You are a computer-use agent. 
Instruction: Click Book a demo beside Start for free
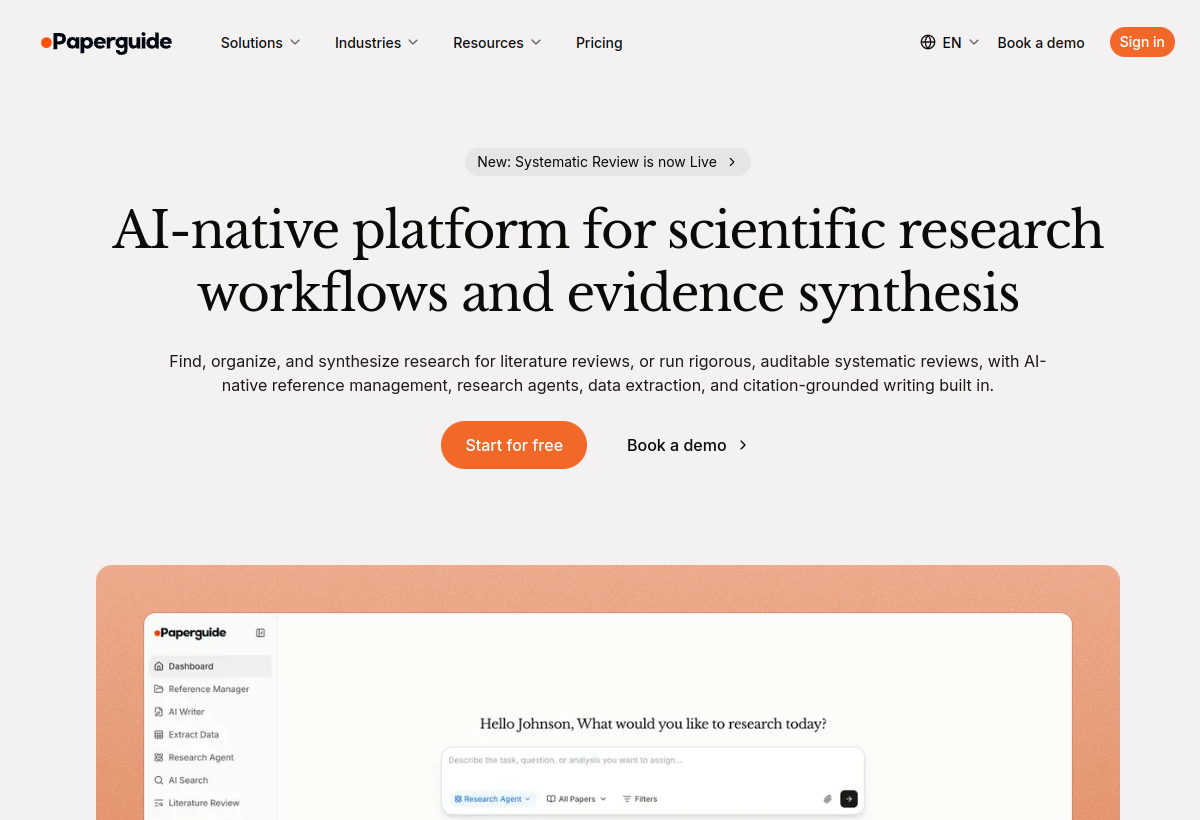(x=687, y=445)
